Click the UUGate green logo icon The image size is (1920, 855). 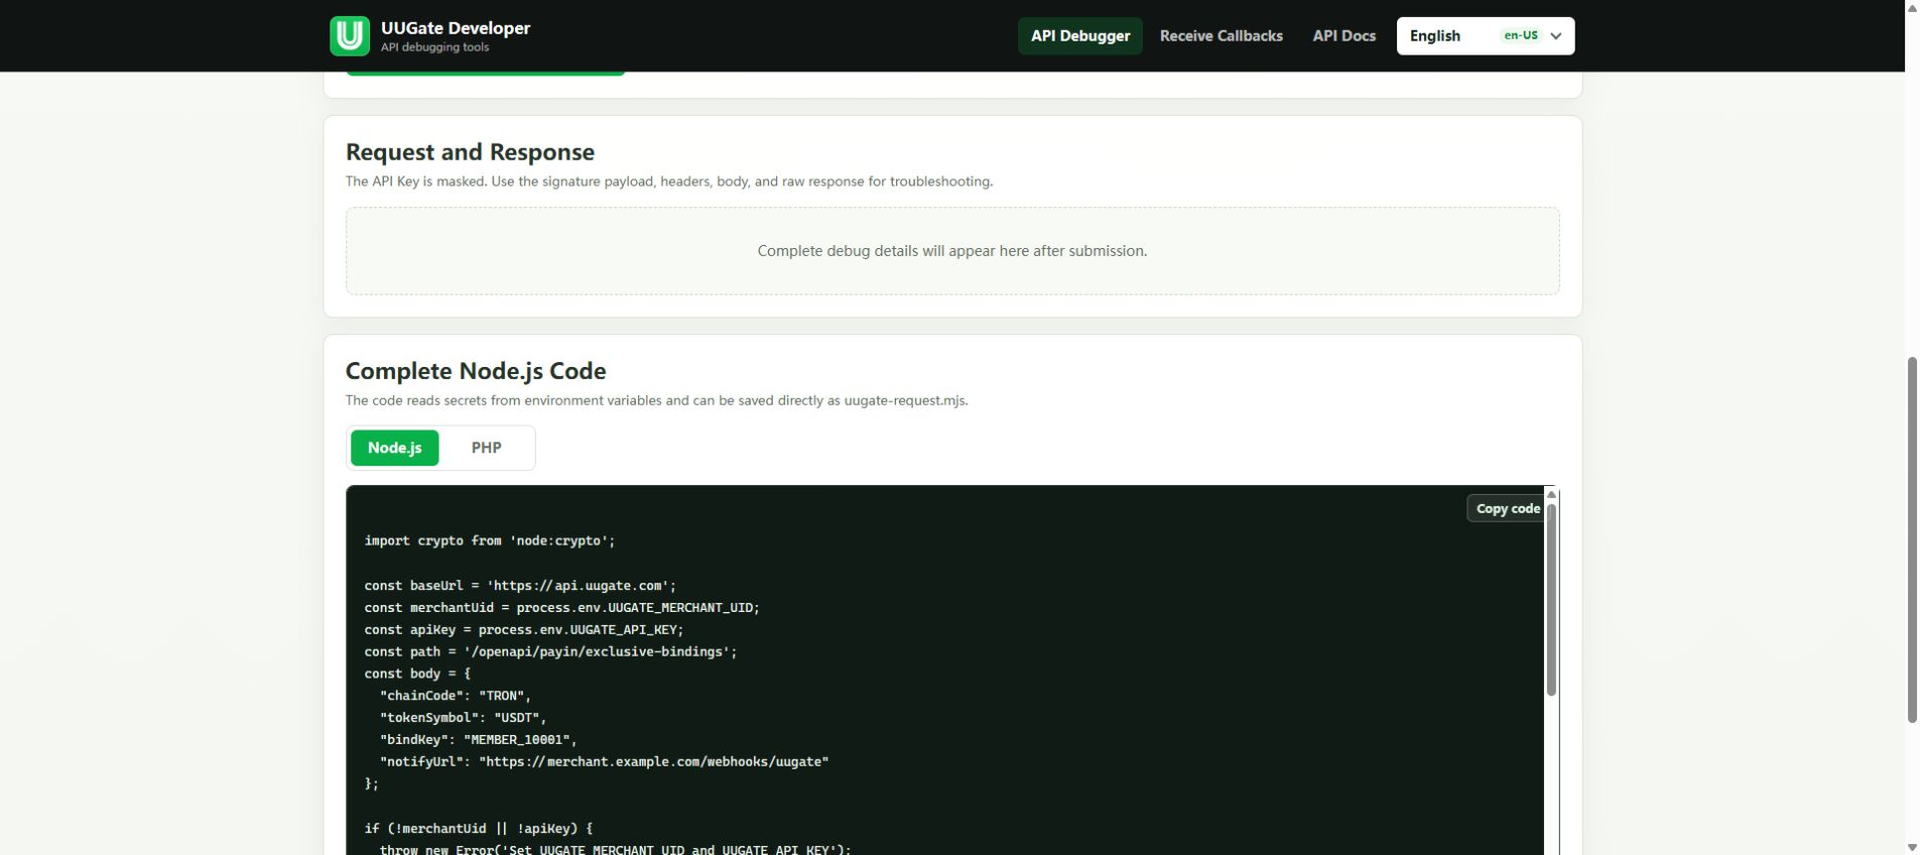click(x=349, y=36)
